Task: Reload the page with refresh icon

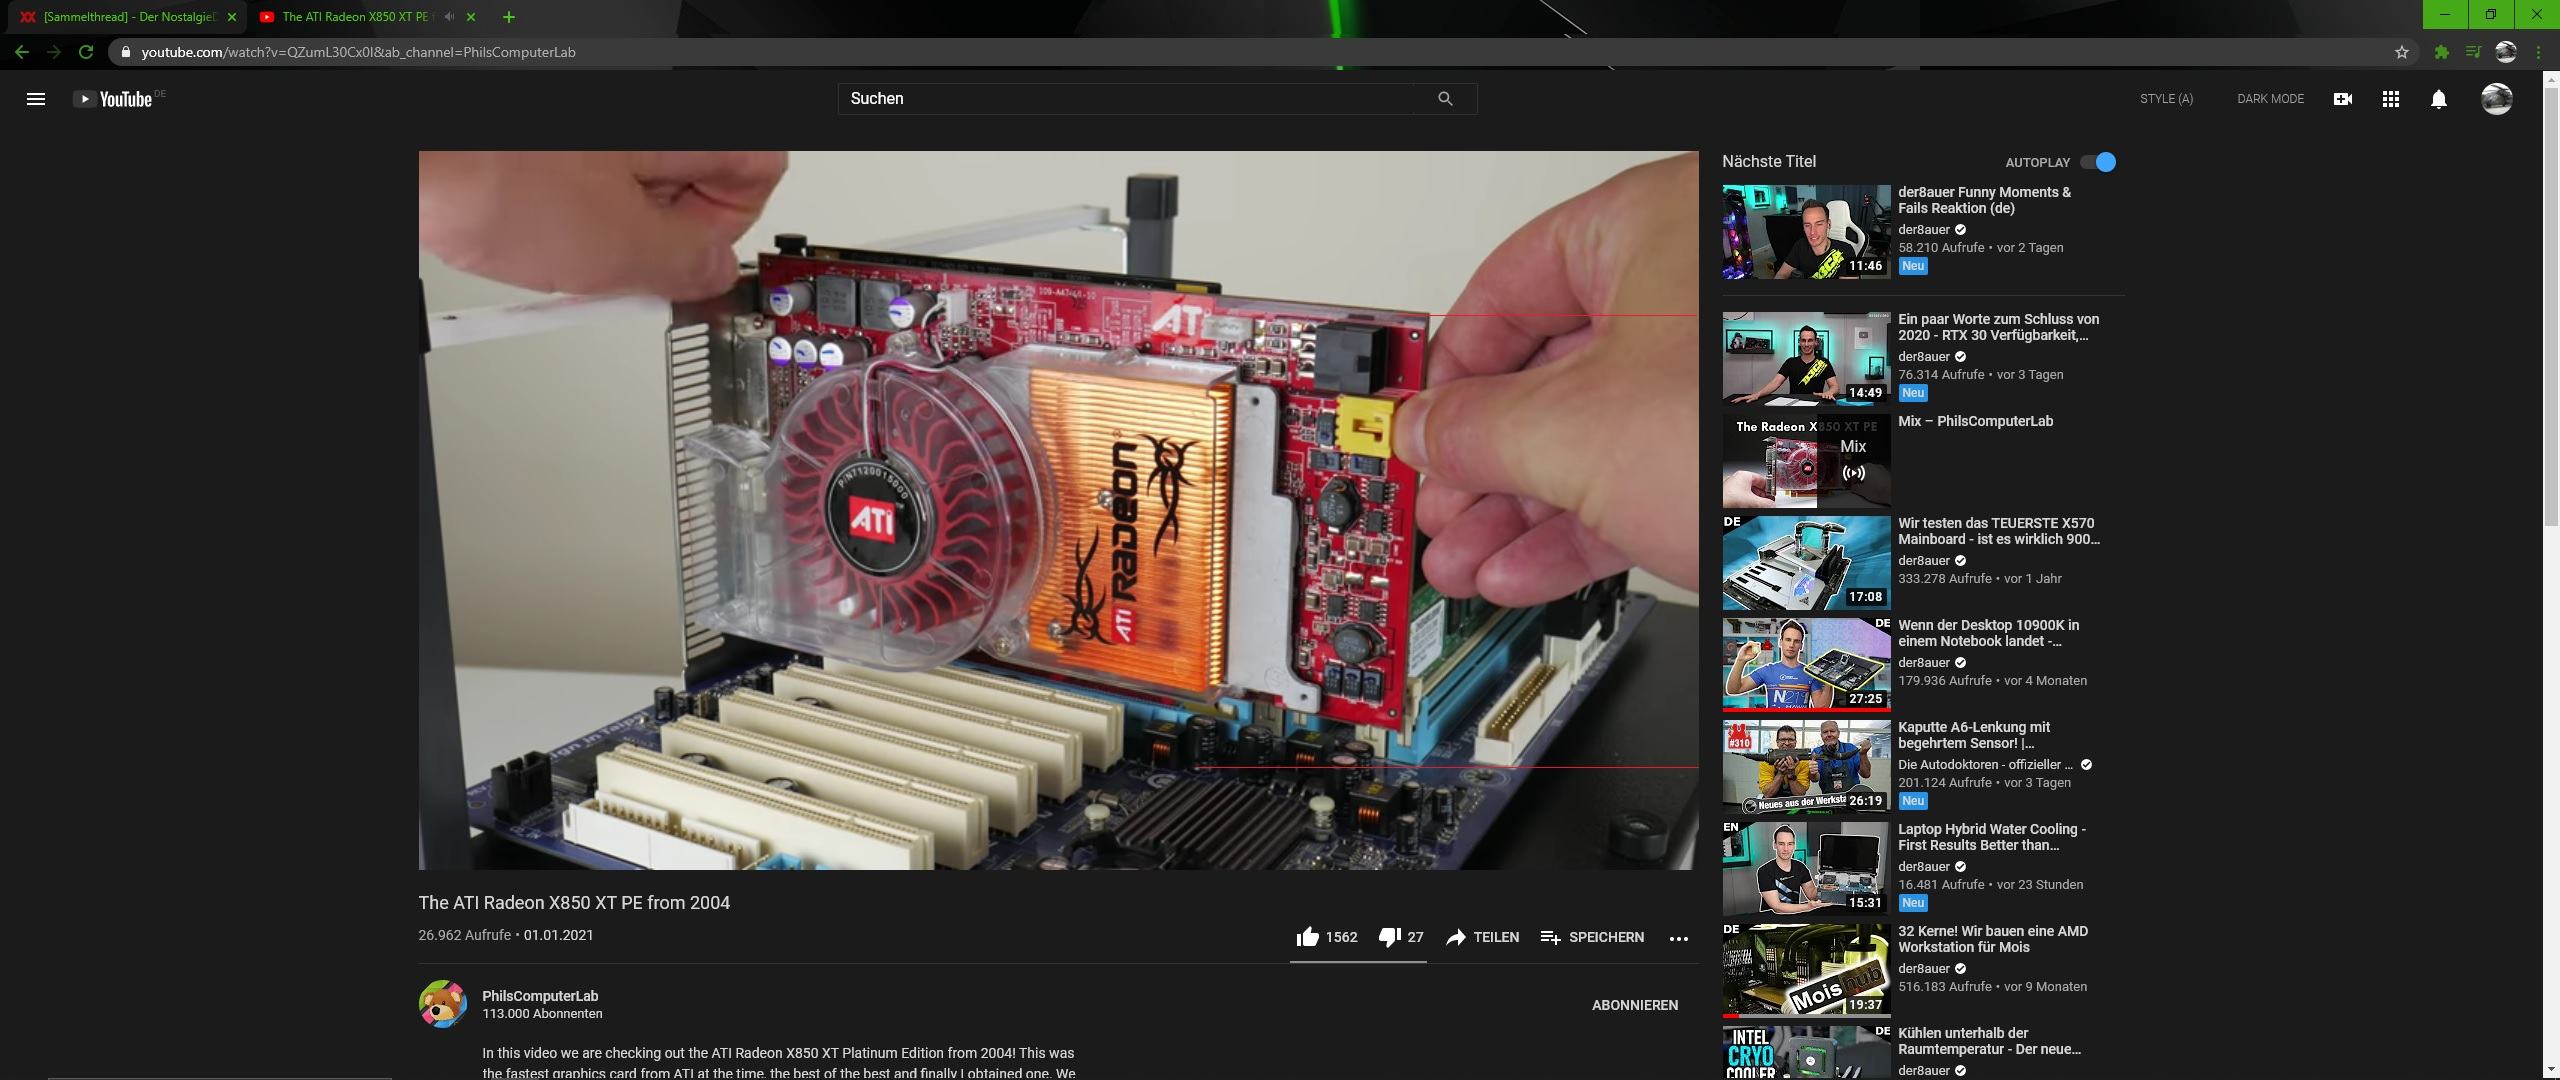Action: point(86,52)
